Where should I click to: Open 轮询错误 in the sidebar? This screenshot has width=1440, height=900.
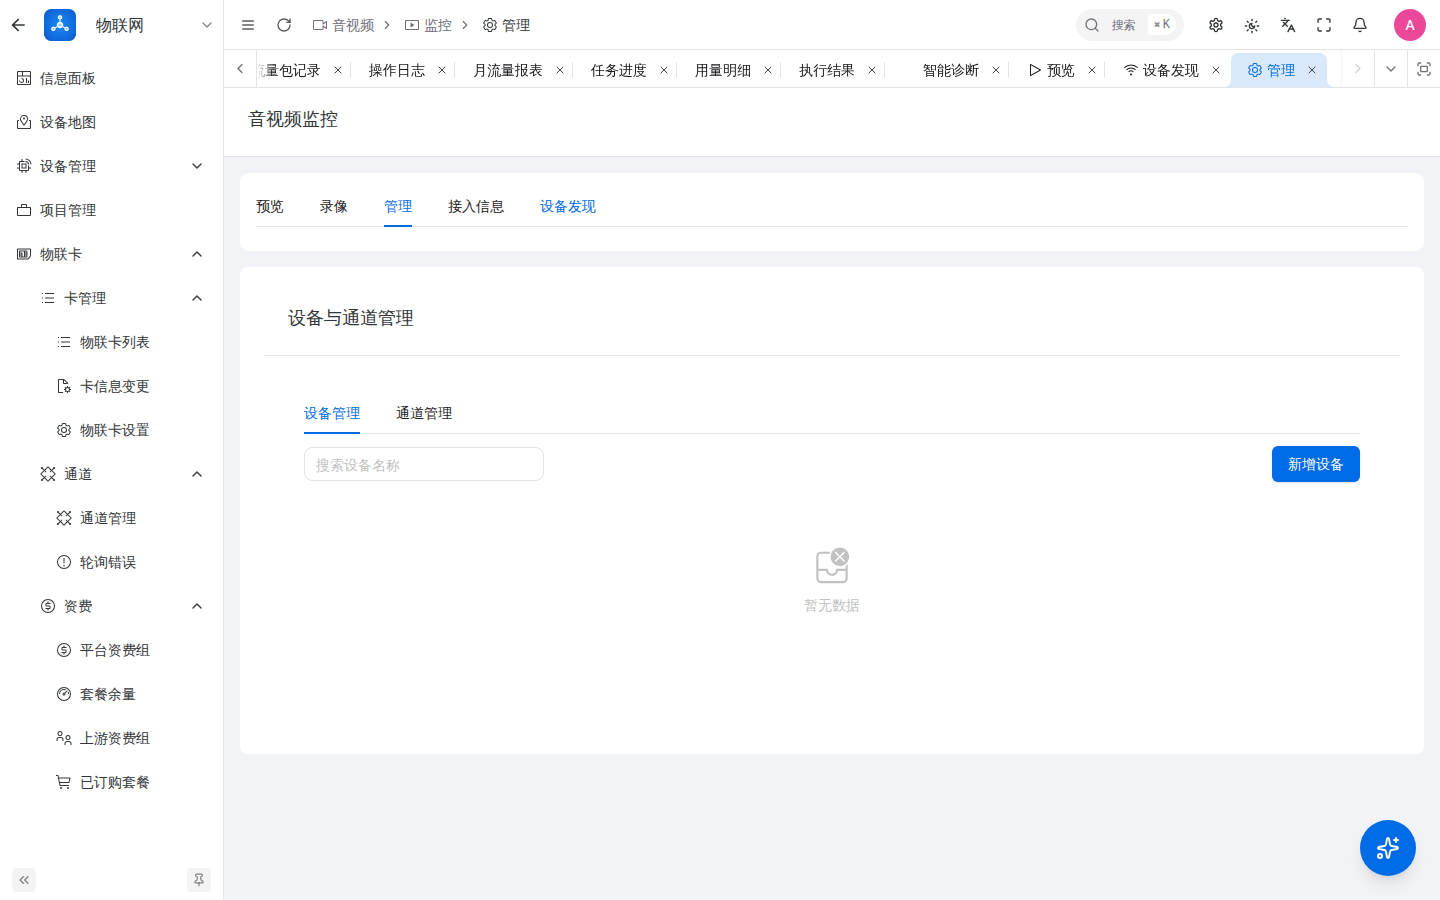point(111,562)
